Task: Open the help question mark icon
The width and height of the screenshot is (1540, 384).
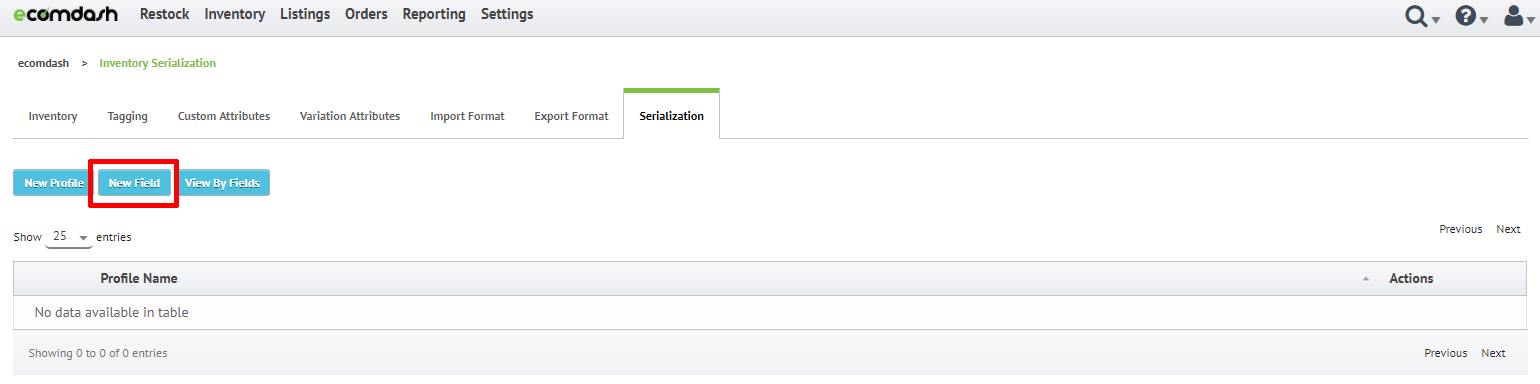Action: point(1466,16)
